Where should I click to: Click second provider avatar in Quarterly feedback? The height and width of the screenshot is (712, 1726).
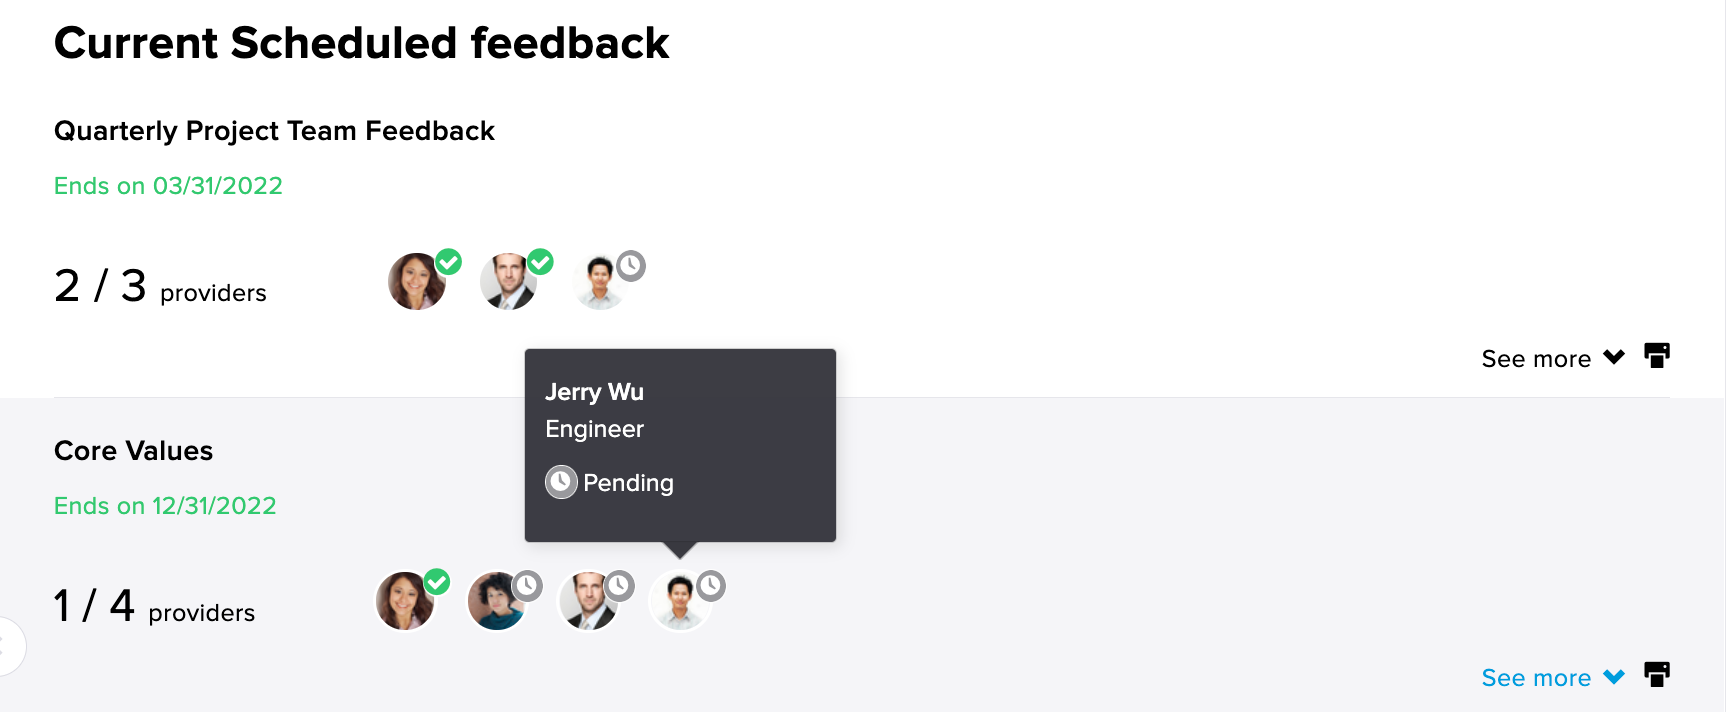[509, 281]
